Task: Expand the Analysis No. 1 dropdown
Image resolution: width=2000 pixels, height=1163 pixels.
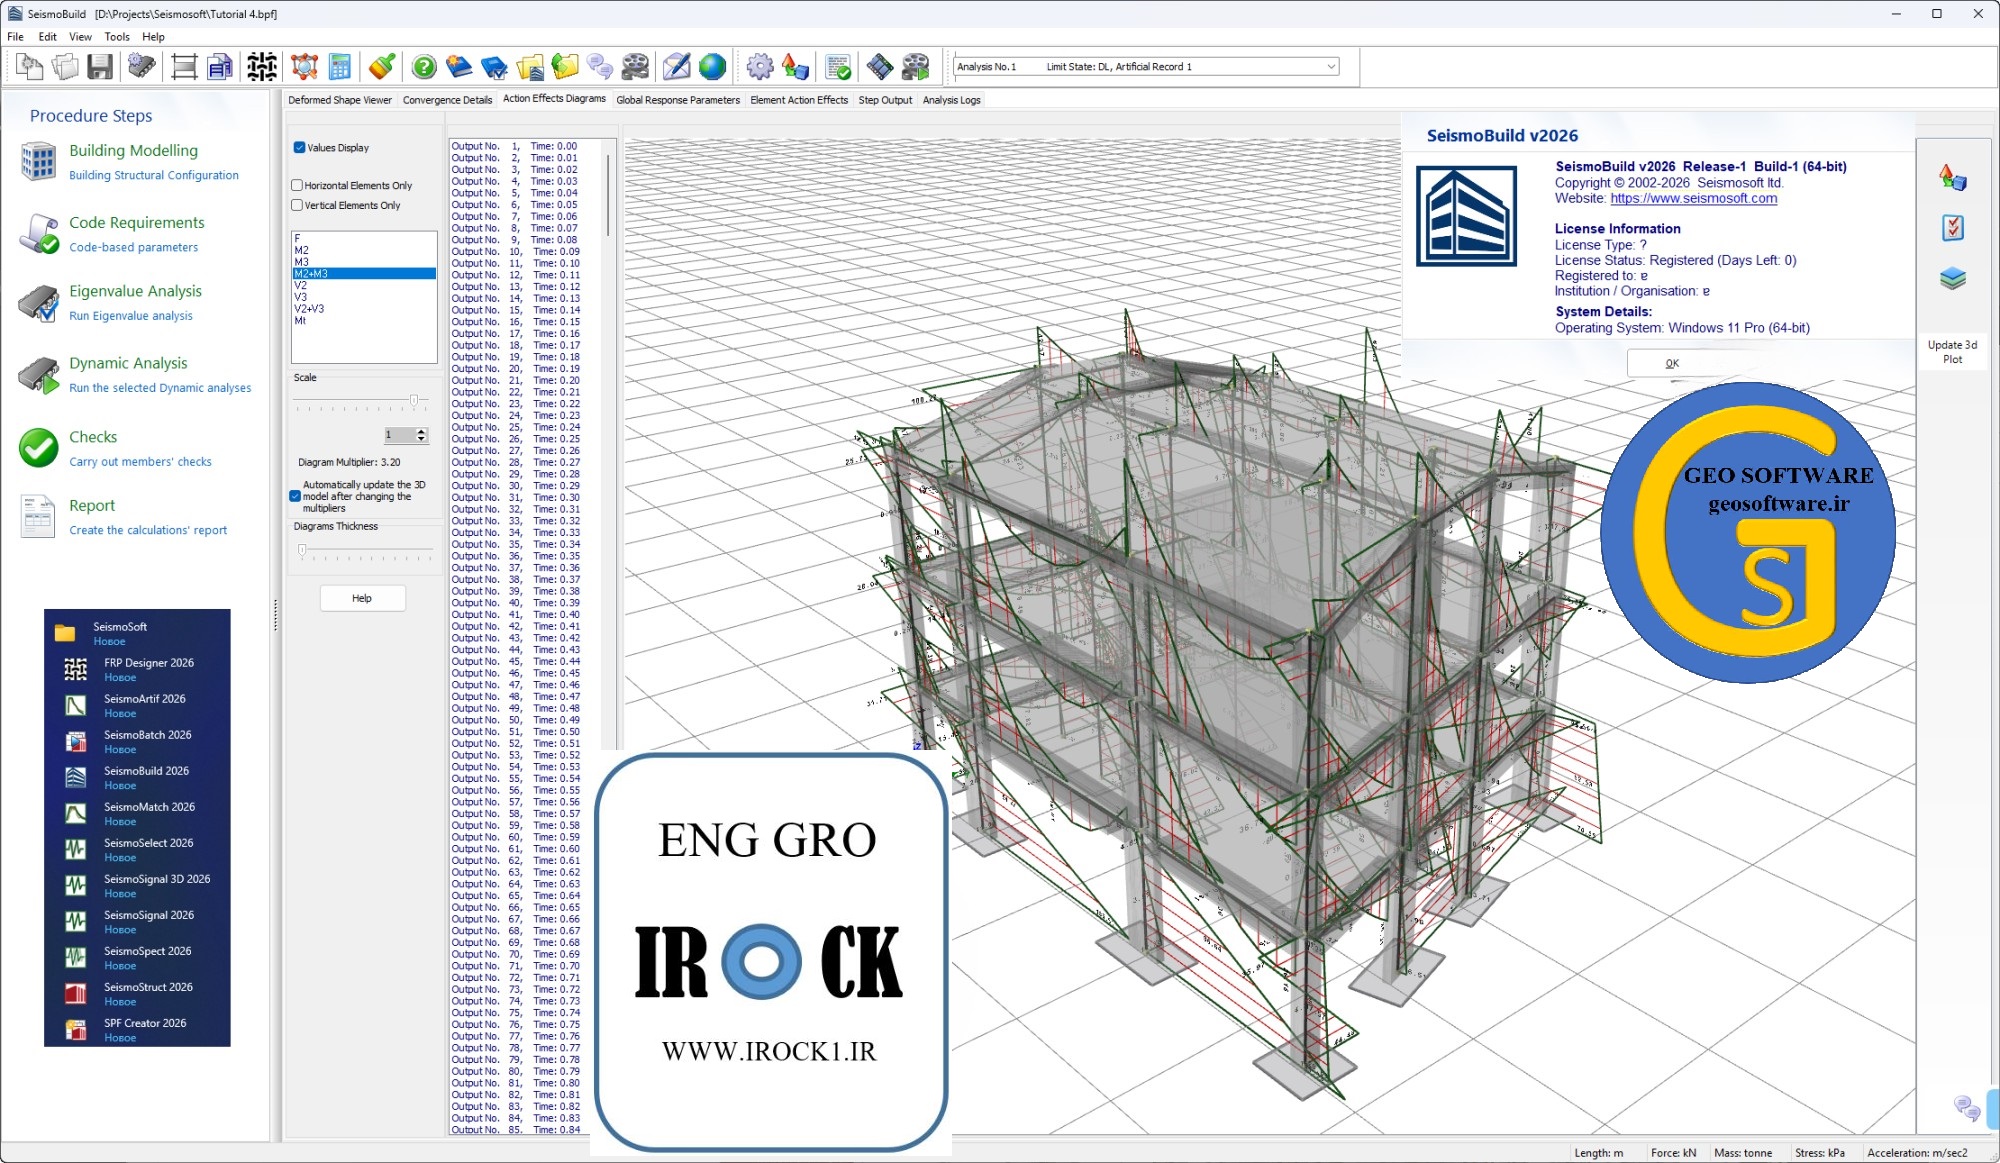Action: pos(1331,67)
